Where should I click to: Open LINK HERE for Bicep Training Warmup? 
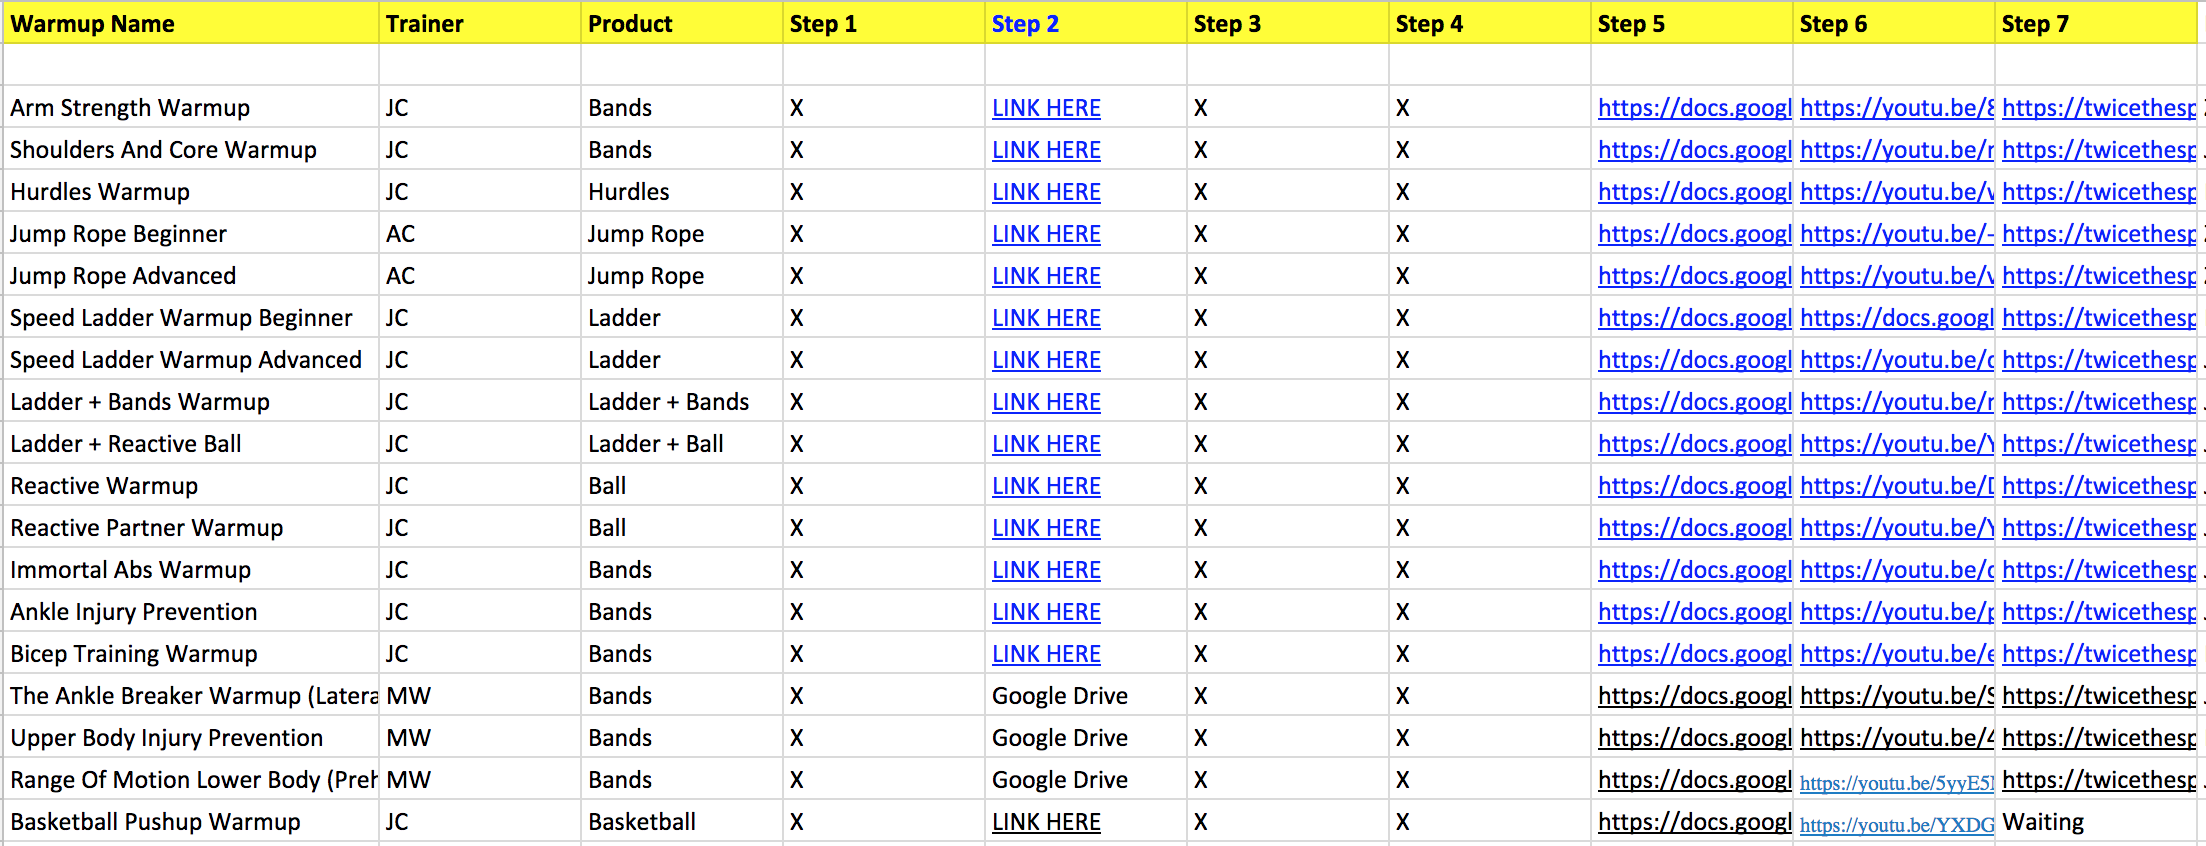[x=1046, y=654]
